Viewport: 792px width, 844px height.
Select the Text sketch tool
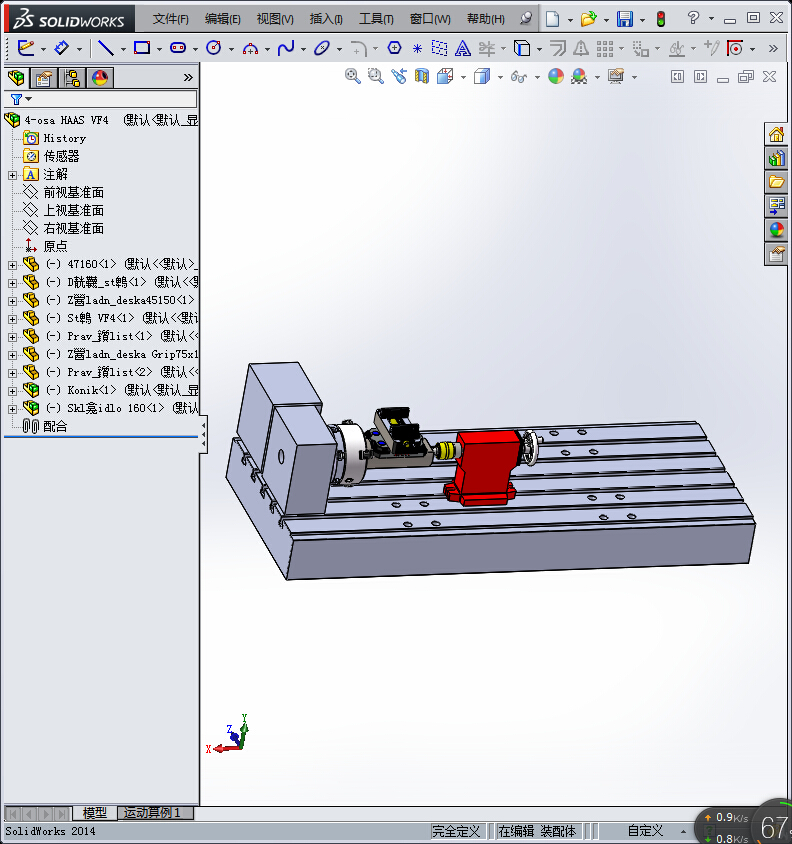coord(462,48)
